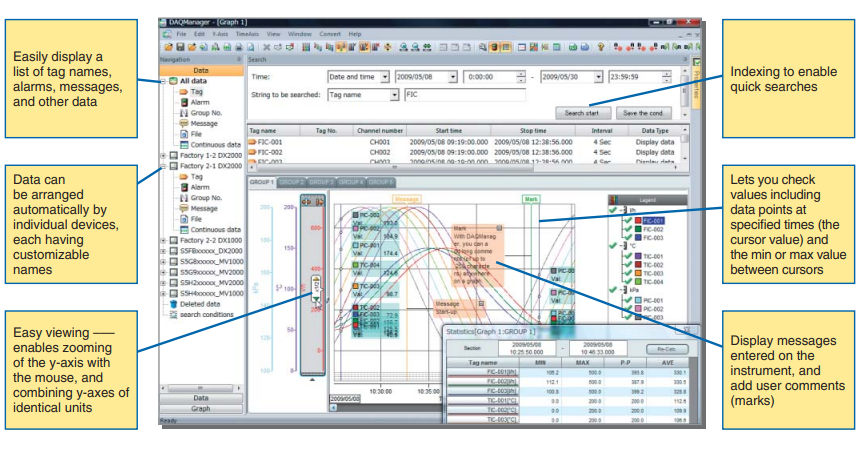
Task: Click the Search start button
Action: (x=582, y=113)
